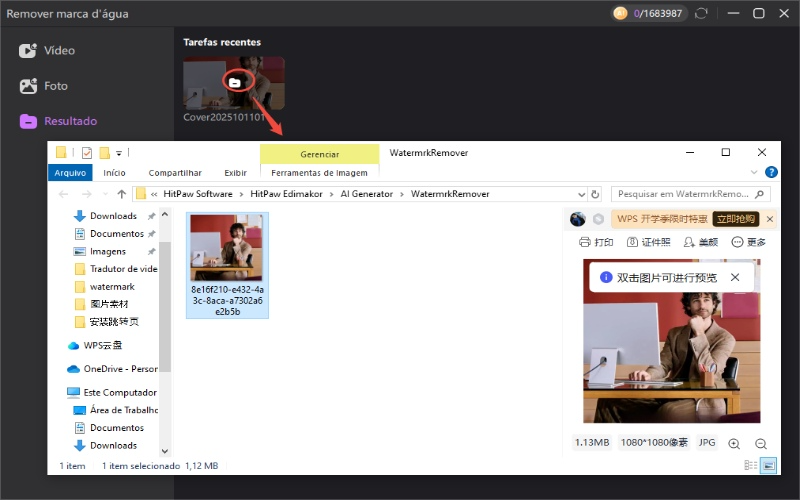Zoom out of the preview image
The height and width of the screenshot is (500, 800).
(x=760, y=443)
